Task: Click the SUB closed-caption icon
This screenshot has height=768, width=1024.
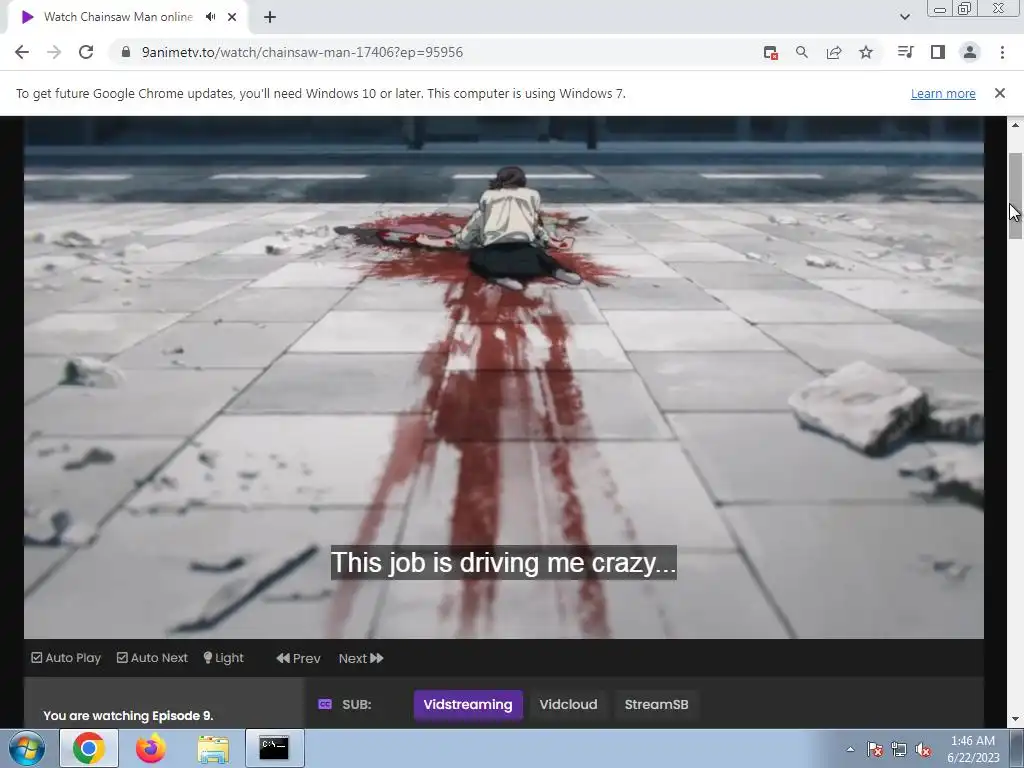Action: pyautogui.click(x=325, y=704)
